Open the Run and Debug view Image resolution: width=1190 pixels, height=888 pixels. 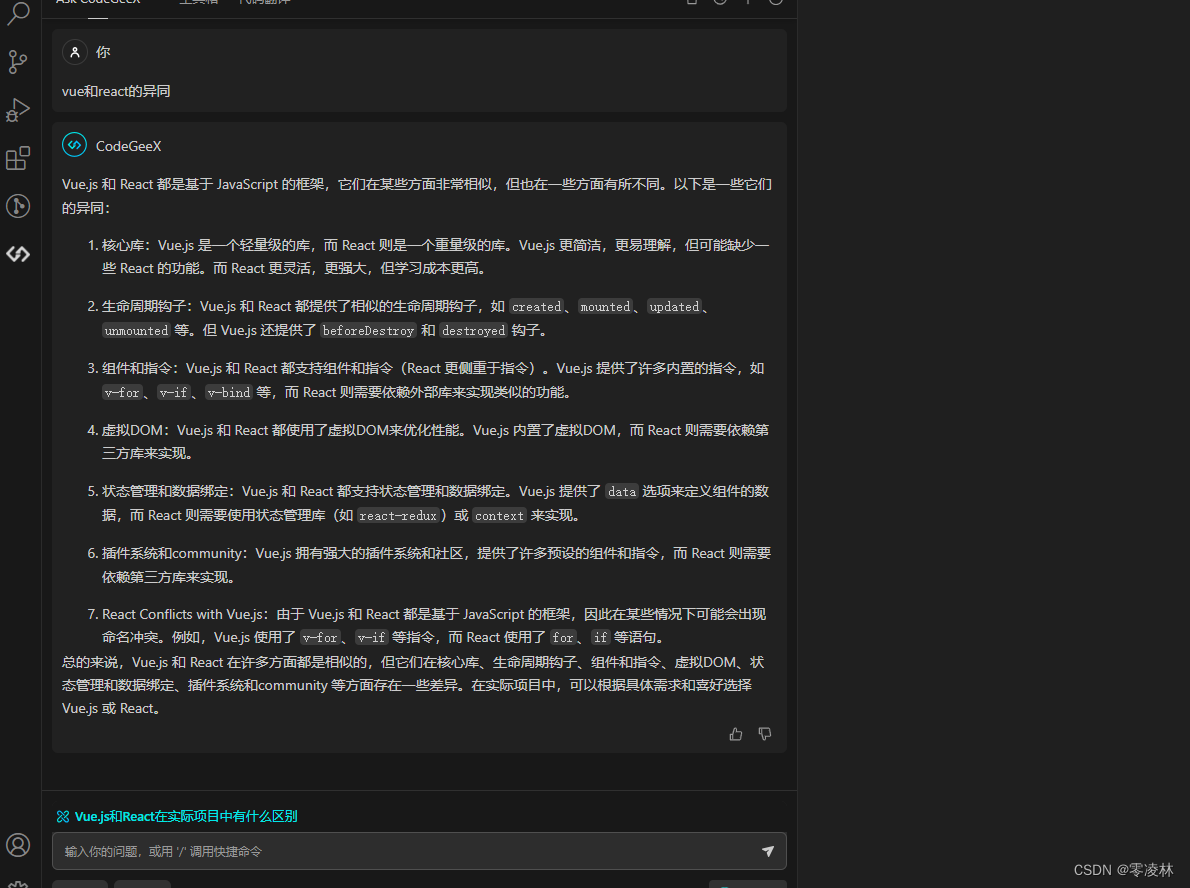17,110
